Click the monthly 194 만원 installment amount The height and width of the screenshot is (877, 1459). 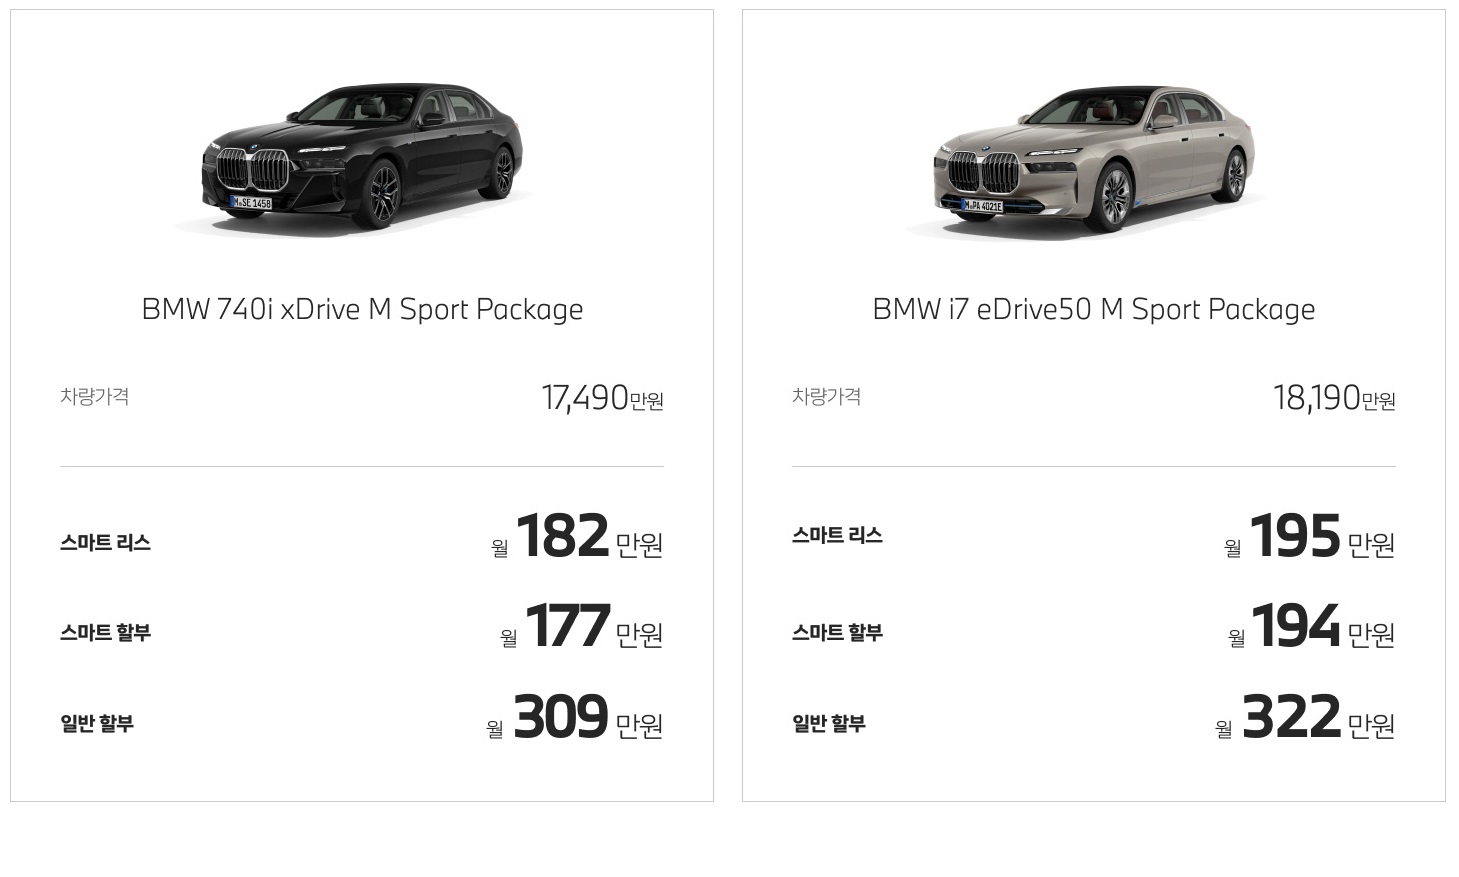click(x=1312, y=627)
